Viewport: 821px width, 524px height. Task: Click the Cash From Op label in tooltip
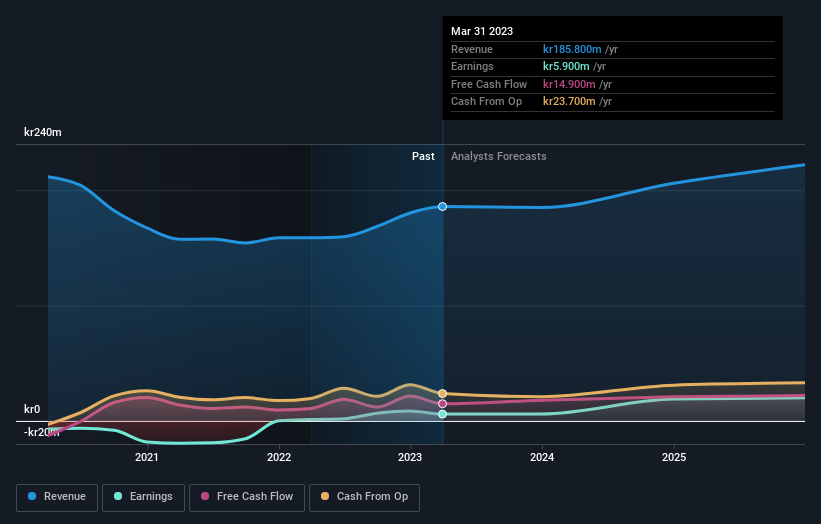[486, 102]
